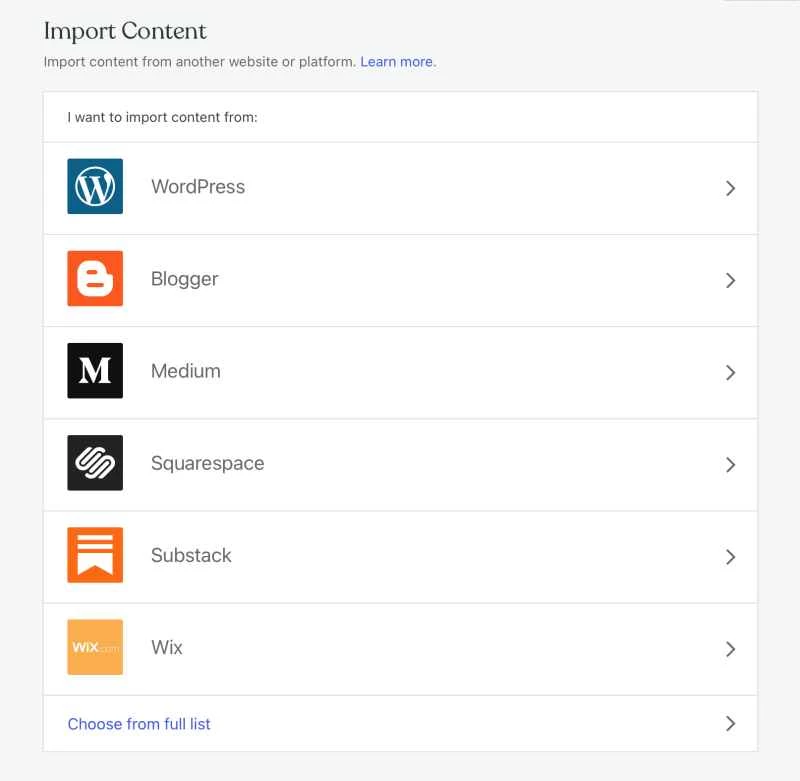
Task: Select Medium as import platform
Action: (x=400, y=372)
